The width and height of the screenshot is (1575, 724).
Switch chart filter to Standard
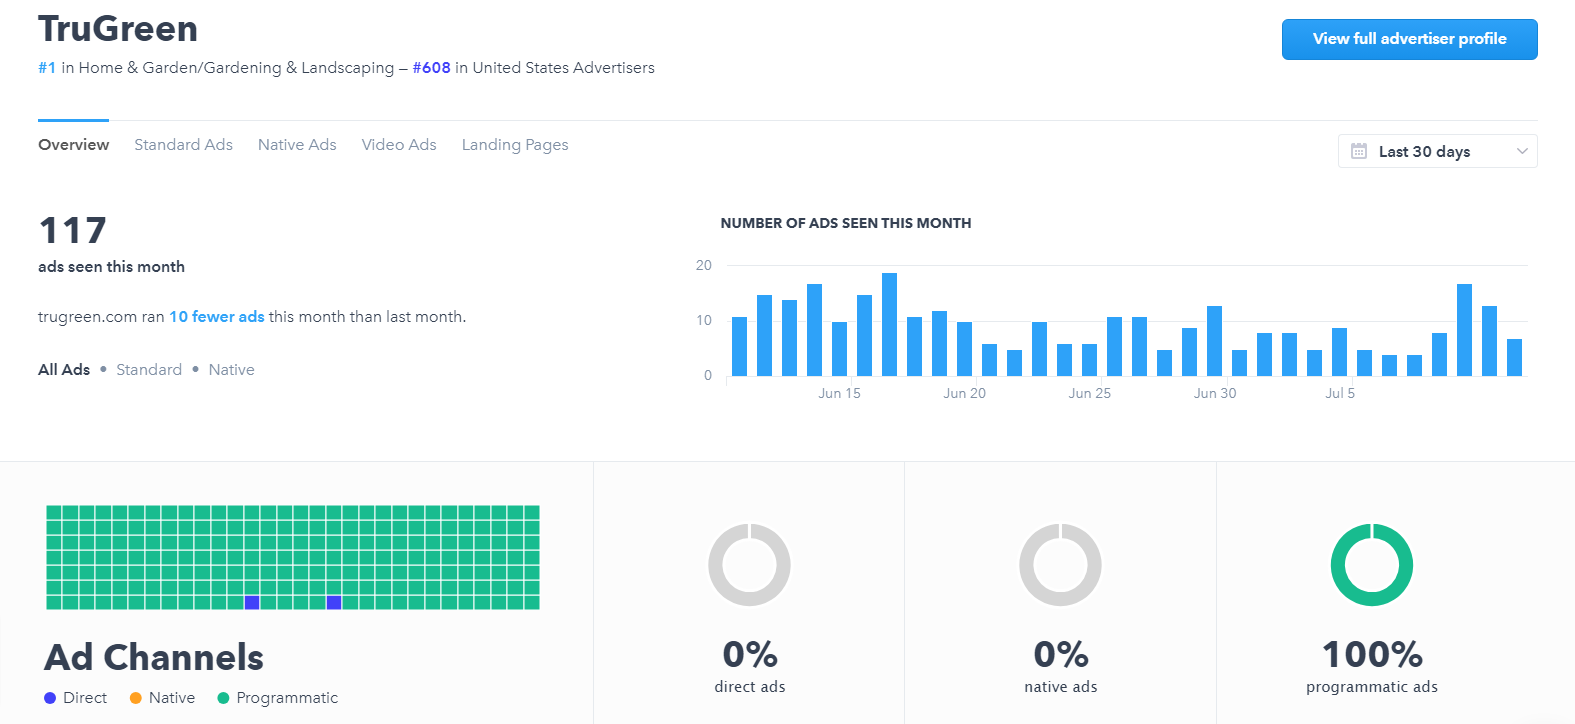point(149,370)
